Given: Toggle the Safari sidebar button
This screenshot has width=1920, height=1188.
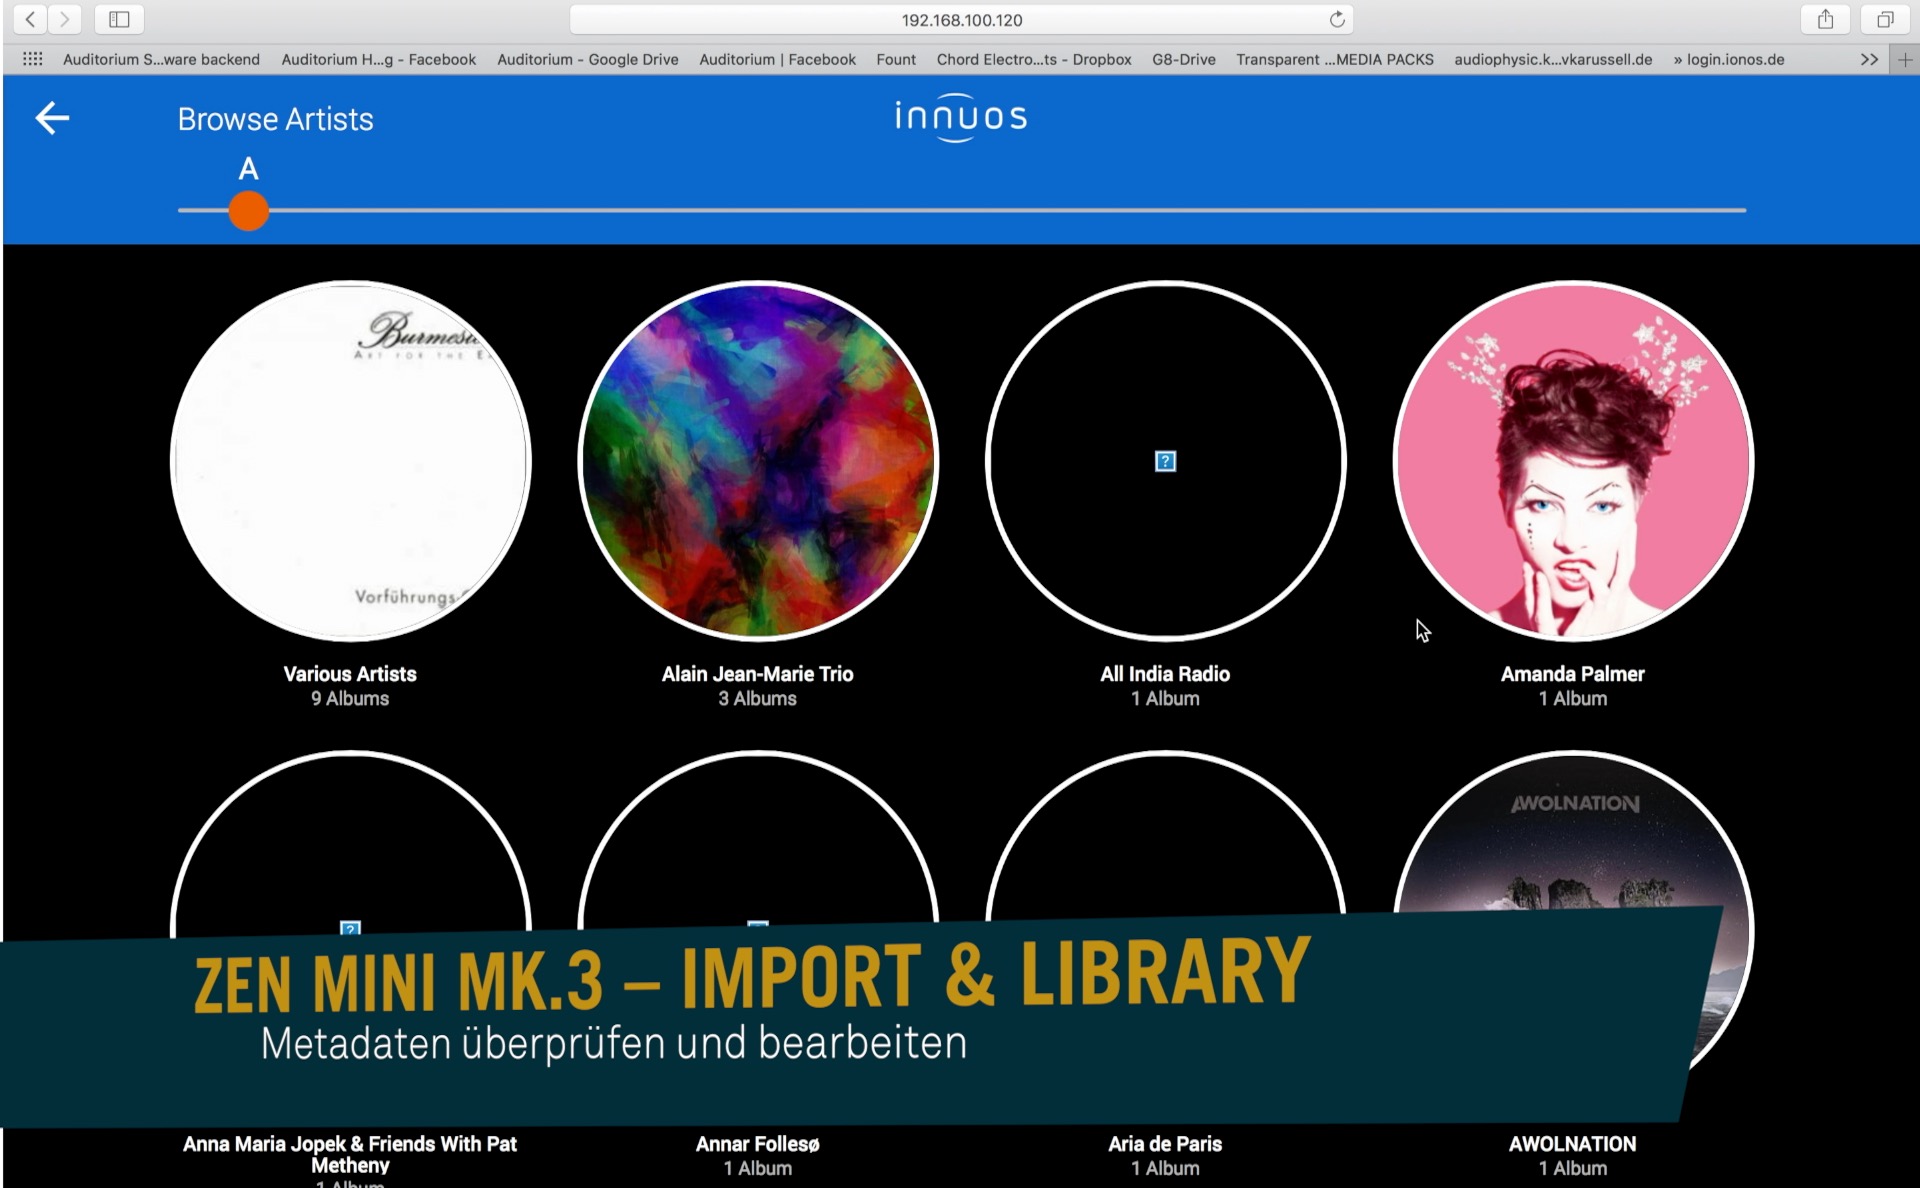Looking at the screenshot, I should pyautogui.click(x=119, y=19).
